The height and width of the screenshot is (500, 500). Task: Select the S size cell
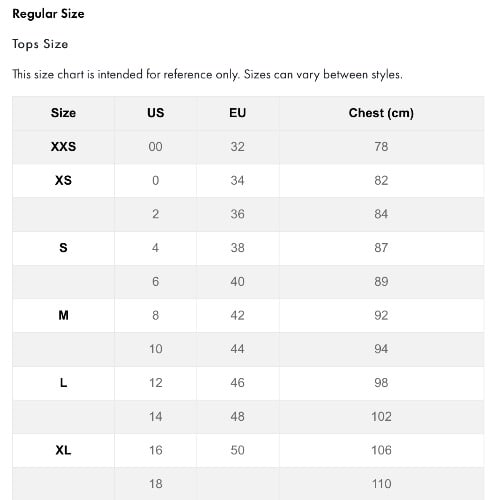point(63,248)
